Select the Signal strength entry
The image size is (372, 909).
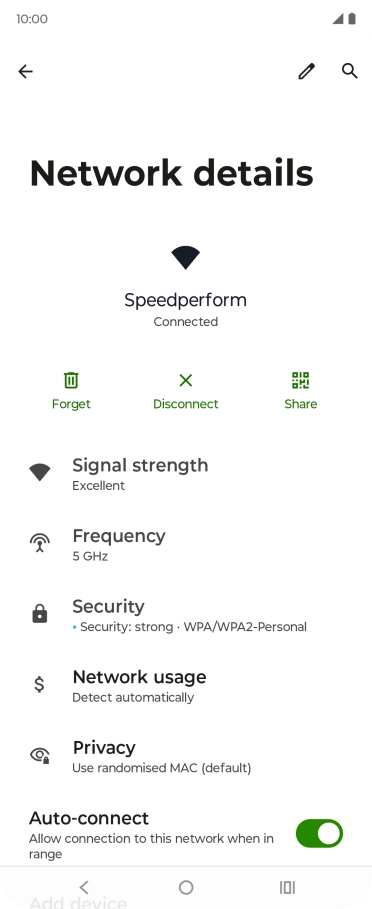click(x=186, y=472)
